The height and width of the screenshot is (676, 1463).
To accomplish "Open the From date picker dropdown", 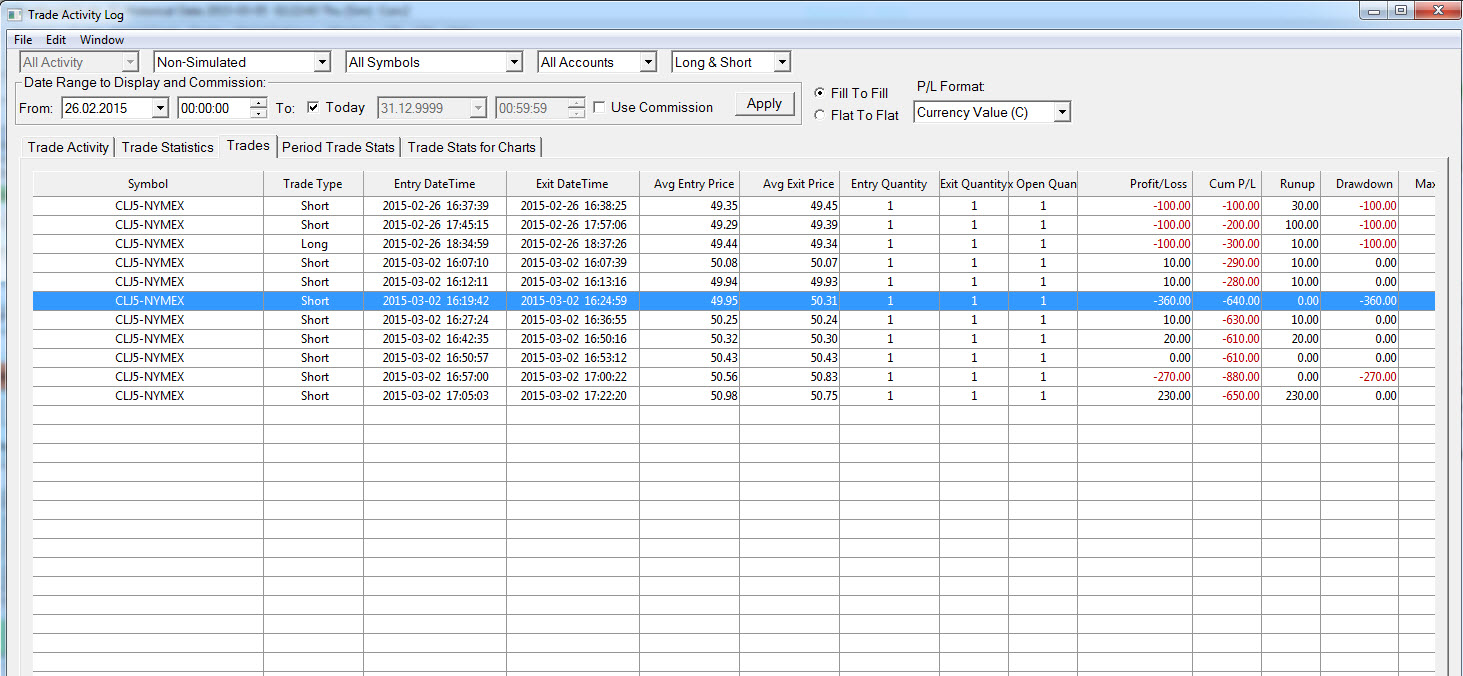I will [x=160, y=108].
